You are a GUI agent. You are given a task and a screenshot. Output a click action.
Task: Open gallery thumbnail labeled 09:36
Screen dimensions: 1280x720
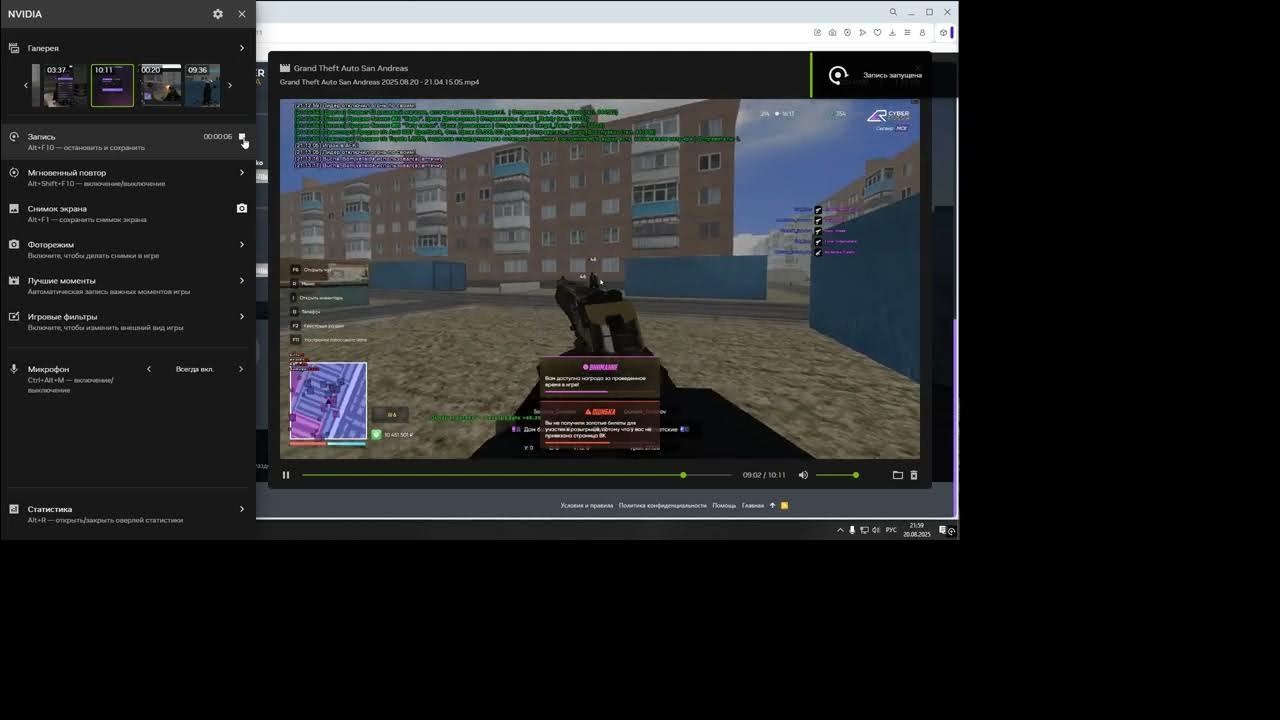[203, 86]
